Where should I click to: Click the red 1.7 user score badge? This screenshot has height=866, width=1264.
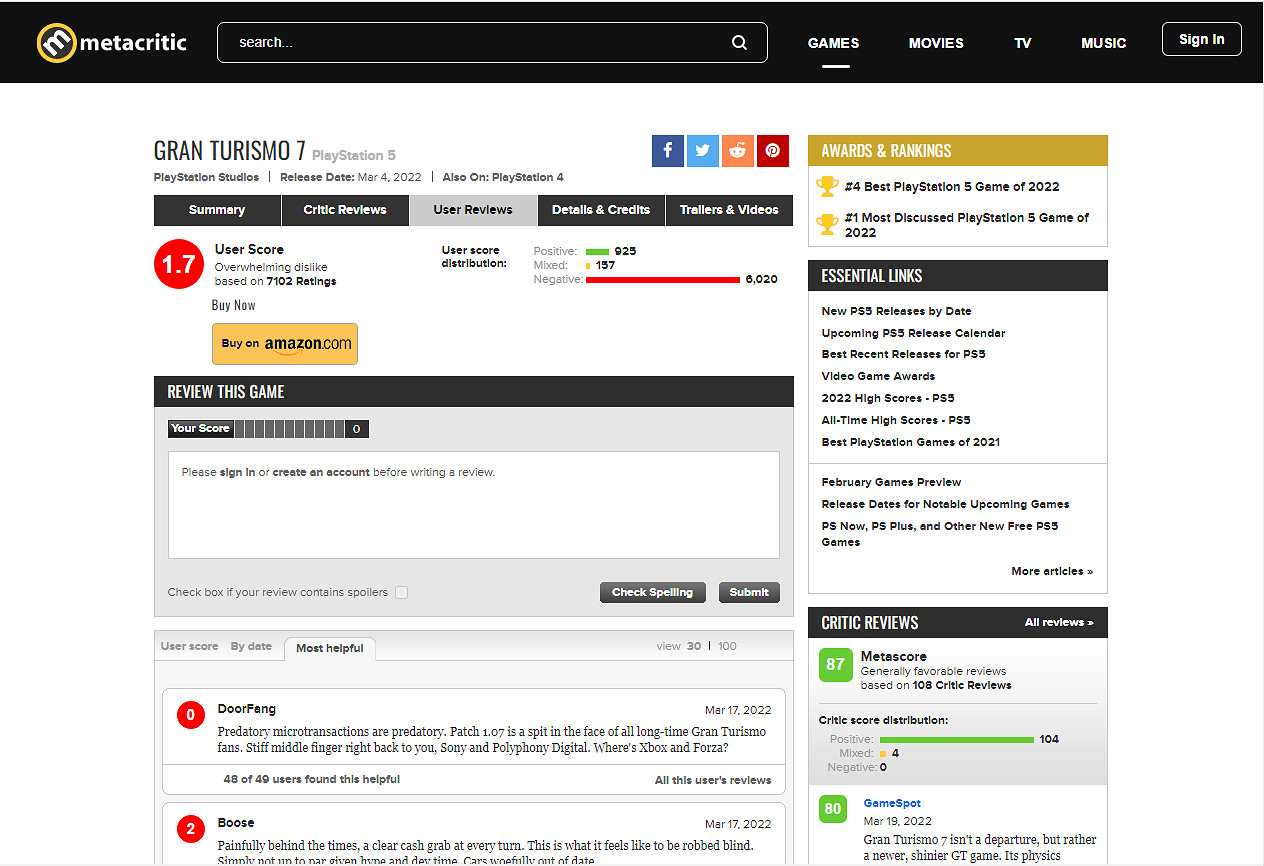click(178, 265)
